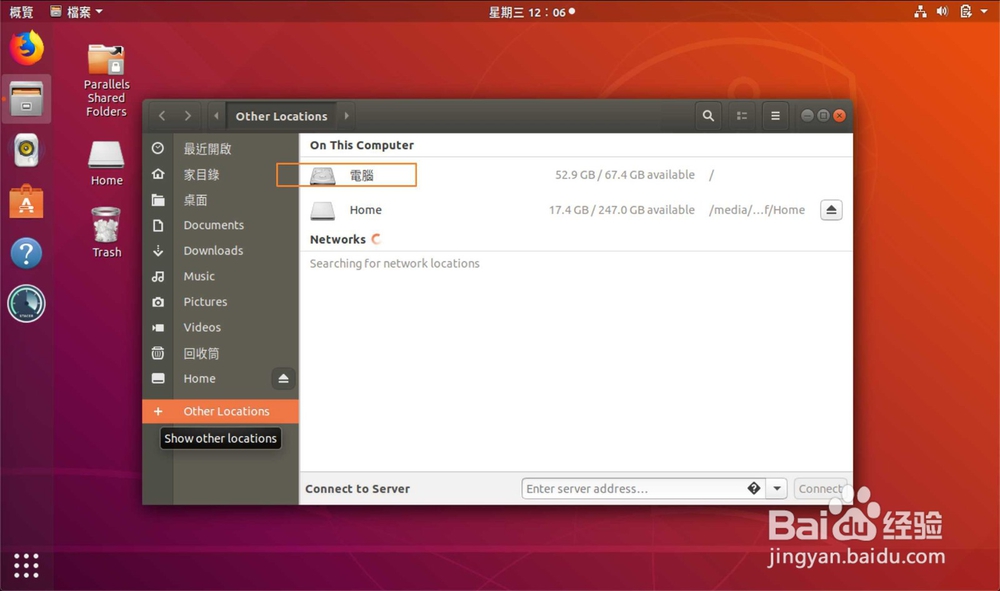
Task: Open Ubuntu Software orange bag icon
Action: tap(26, 201)
